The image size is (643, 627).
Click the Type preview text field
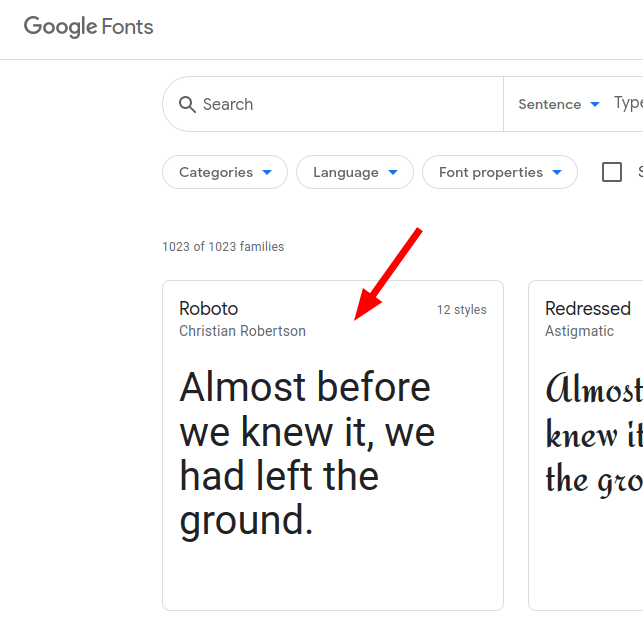[628, 103]
